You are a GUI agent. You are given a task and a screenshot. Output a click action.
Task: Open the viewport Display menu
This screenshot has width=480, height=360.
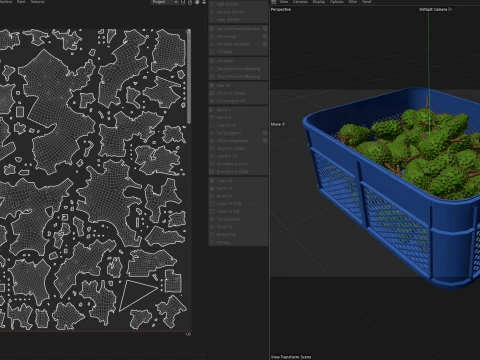pos(319,2)
